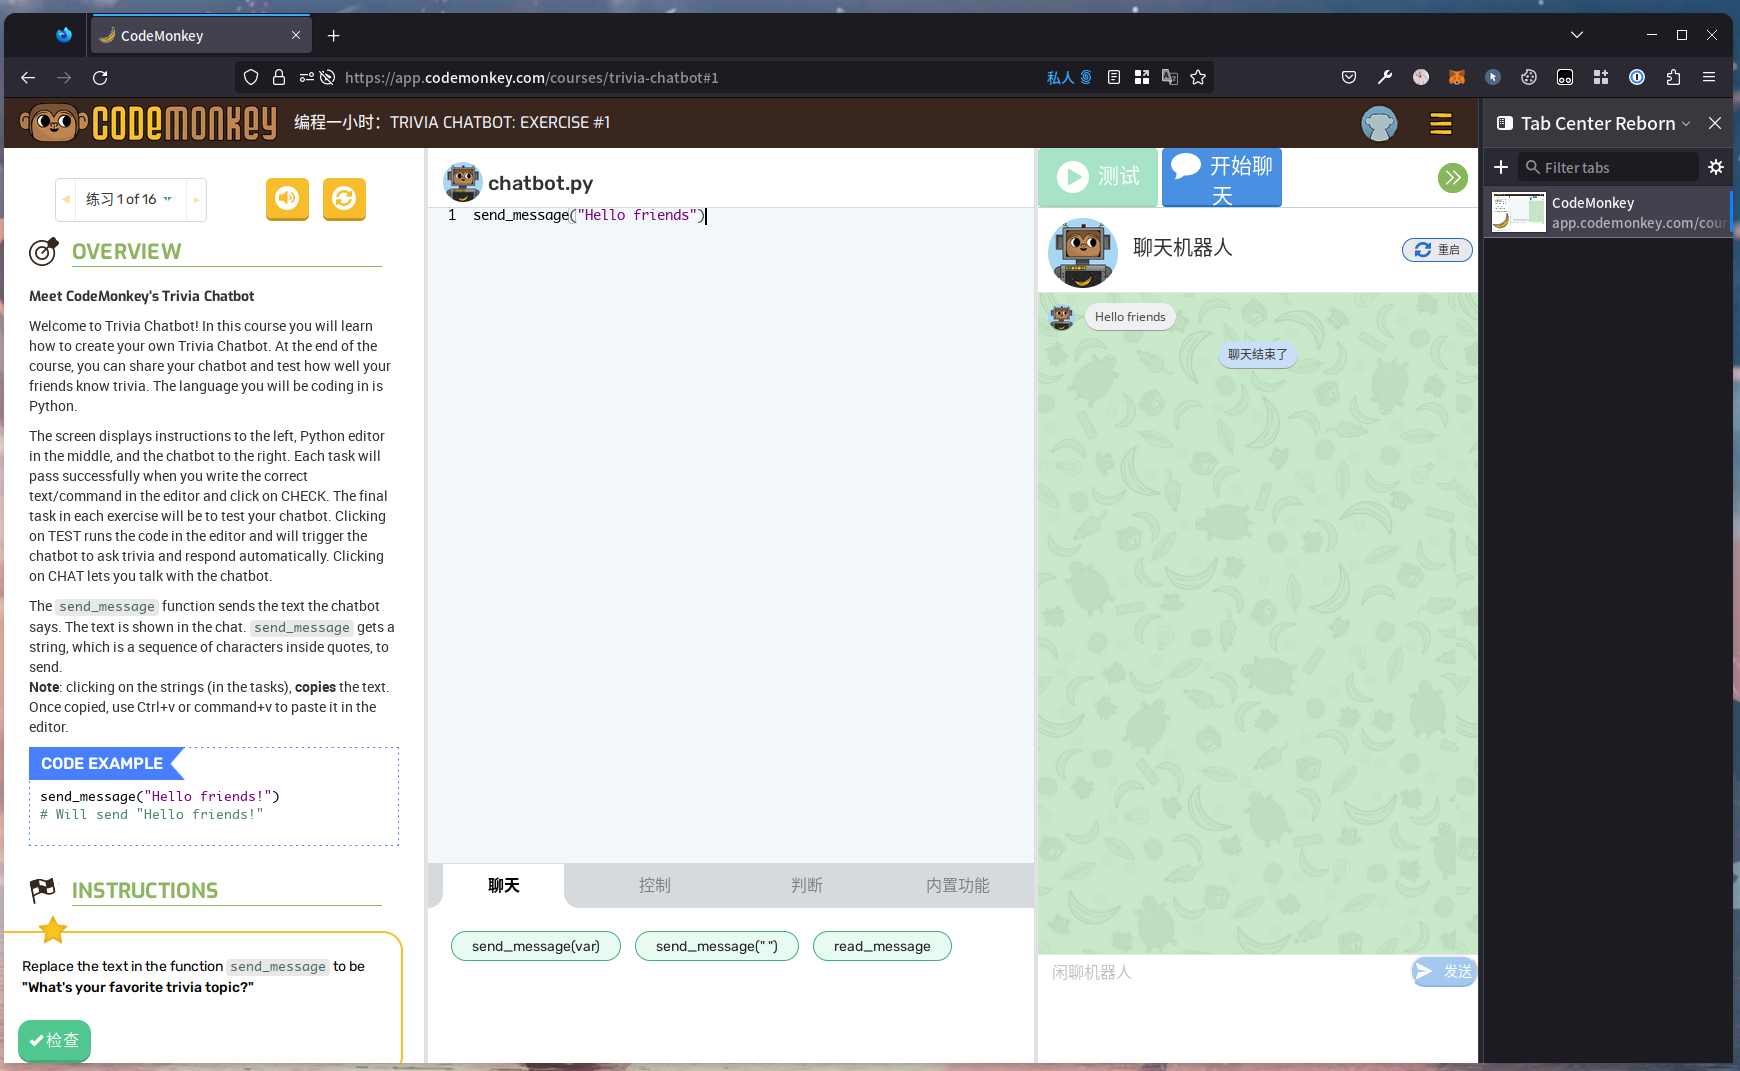
Task: Add a new tab in sidebar
Action: (x=1500, y=167)
